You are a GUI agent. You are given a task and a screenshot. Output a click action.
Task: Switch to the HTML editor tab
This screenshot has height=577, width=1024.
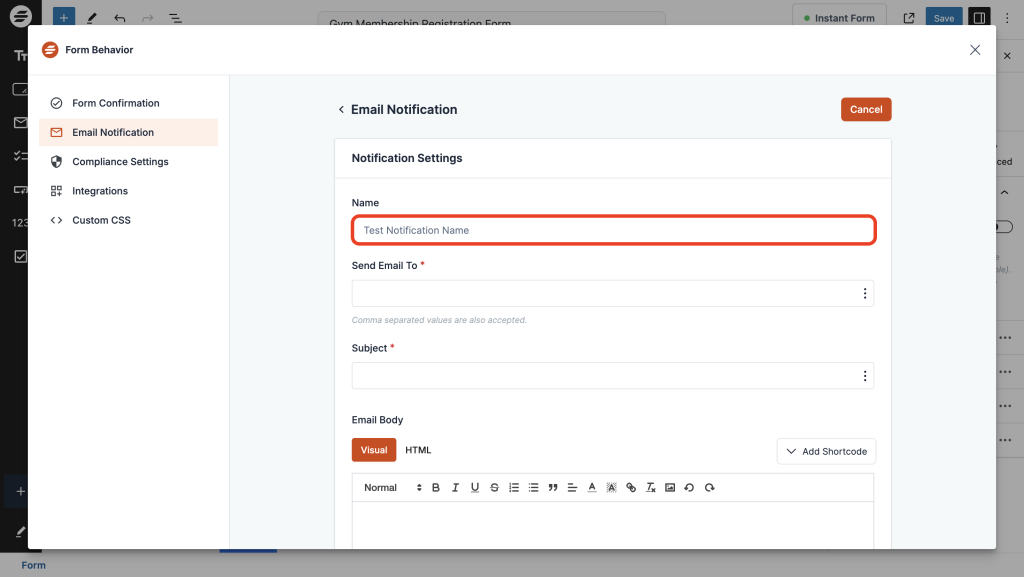click(418, 450)
